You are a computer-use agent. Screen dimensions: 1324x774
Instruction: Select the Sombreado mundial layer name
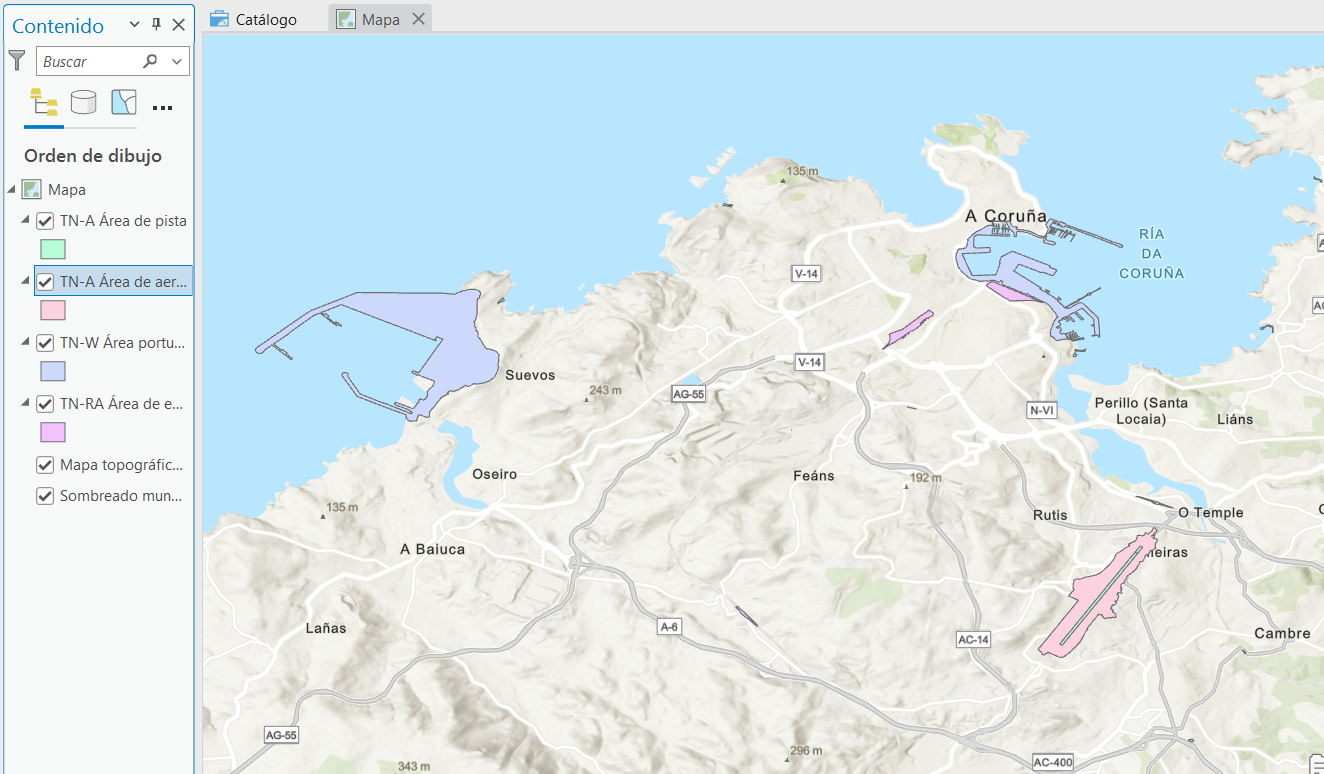121,496
